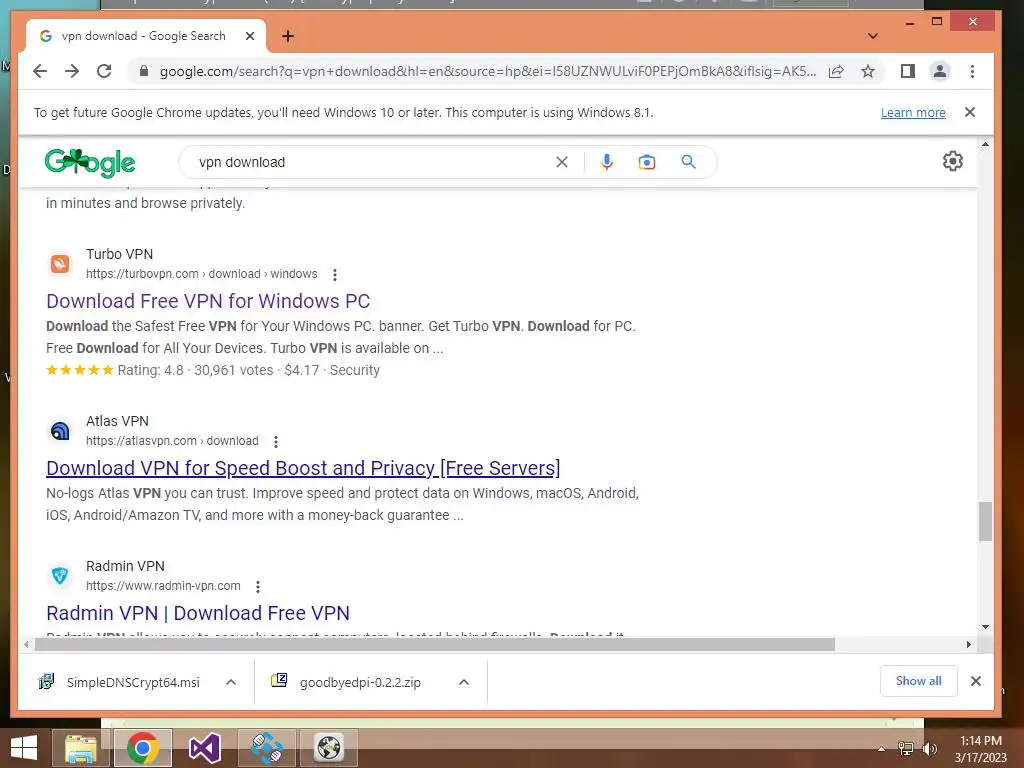Close the vpn download Google Search tab
This screenshot has height=768, width=1024.
(249, 36)
